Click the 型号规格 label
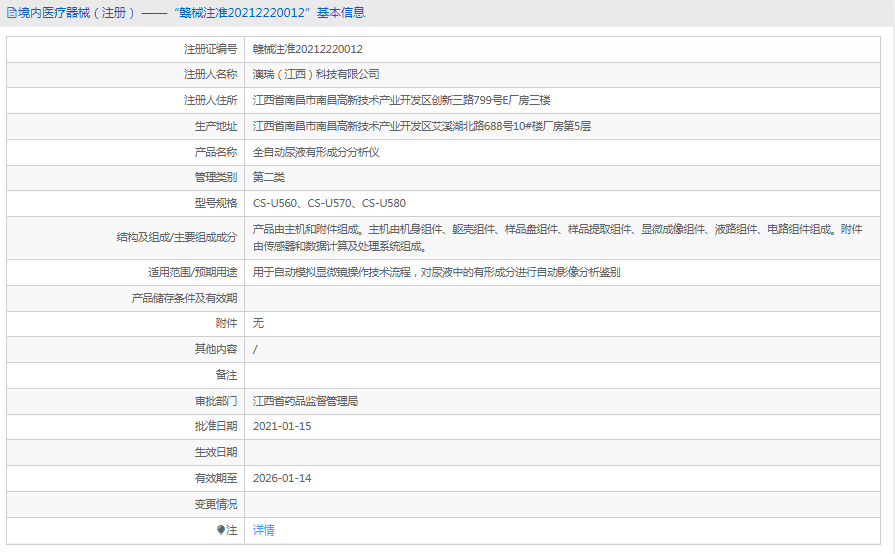Screen dimensions: 895x554 coord(216,203)
